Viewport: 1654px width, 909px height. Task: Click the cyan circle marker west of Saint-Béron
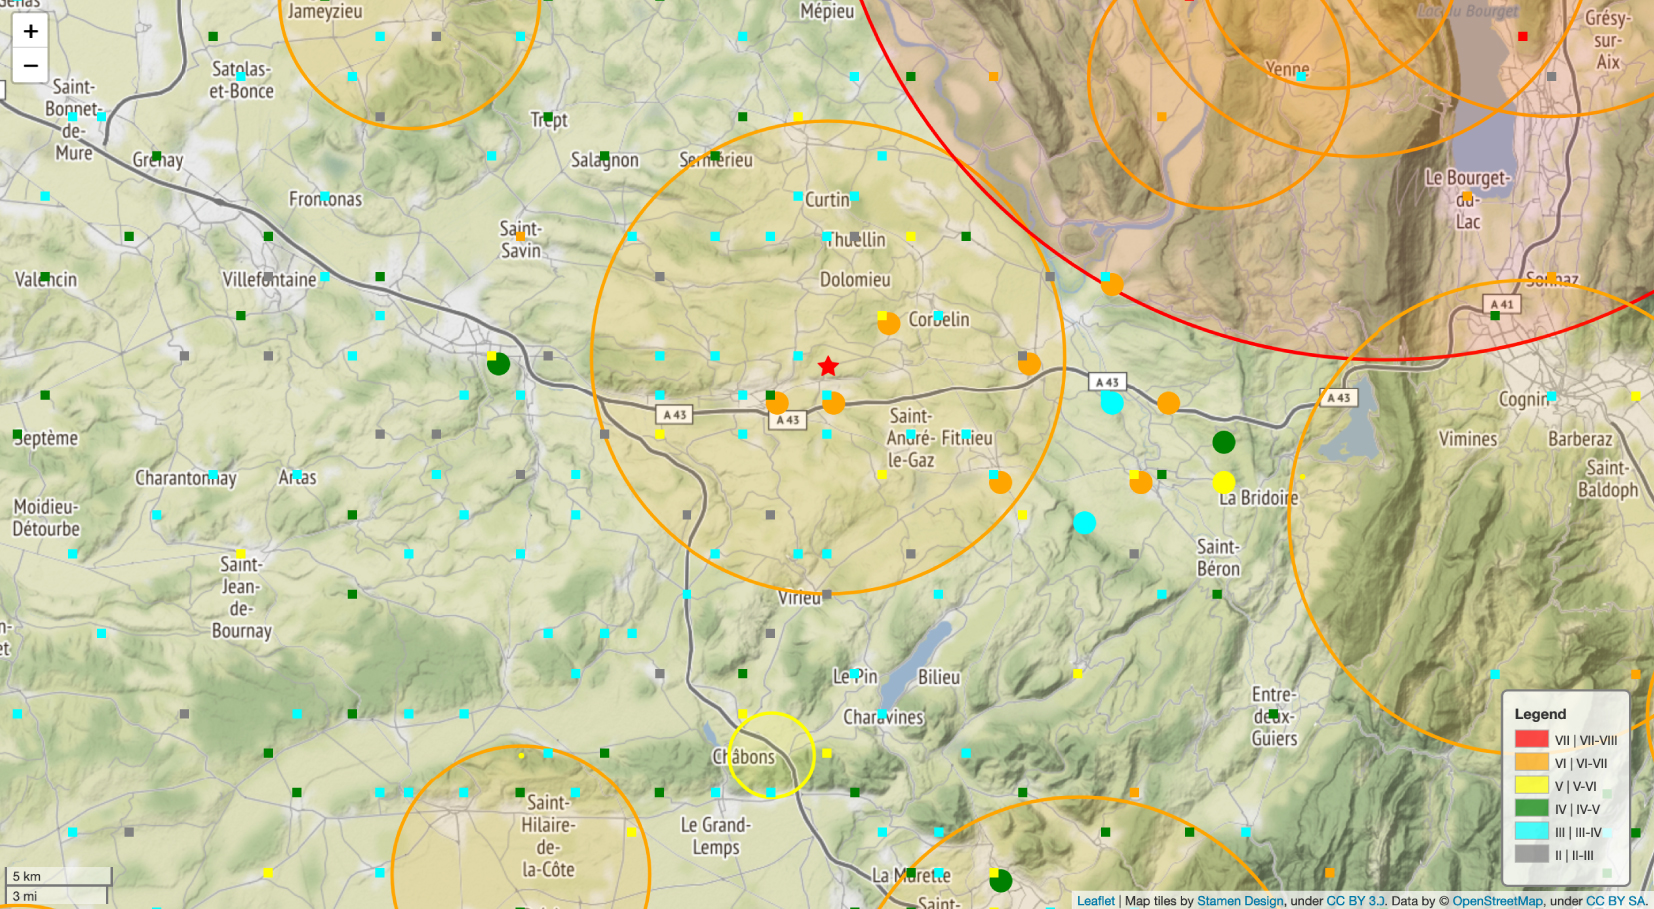pos(1084,523)
